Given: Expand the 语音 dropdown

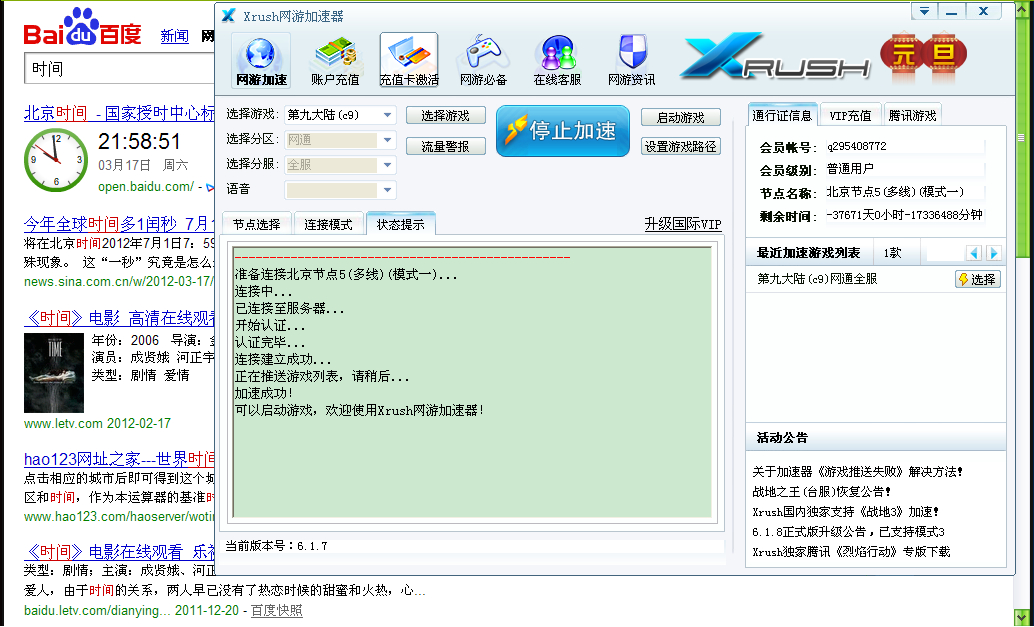Looking at the screenshot, I should pyautogui.click(x=387, y=190).
